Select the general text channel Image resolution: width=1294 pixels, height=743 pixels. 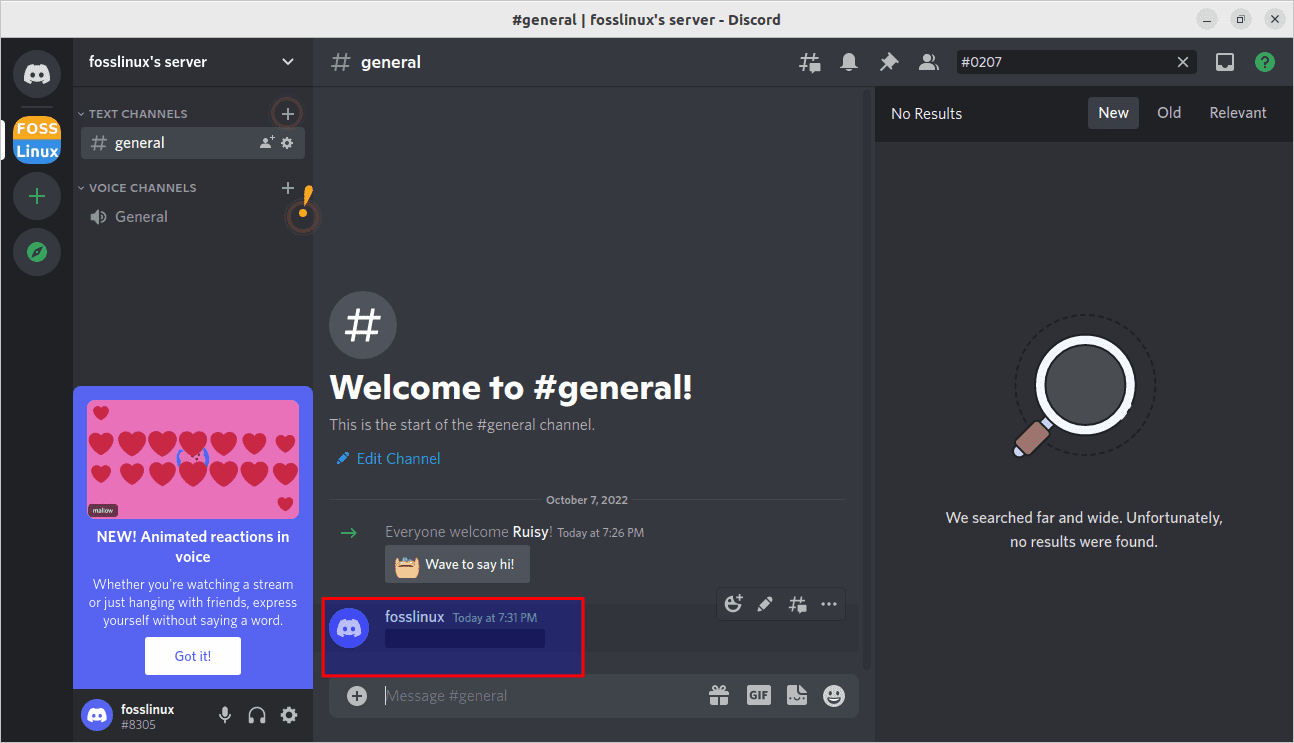pyautogui.click(x=193, y=143)
